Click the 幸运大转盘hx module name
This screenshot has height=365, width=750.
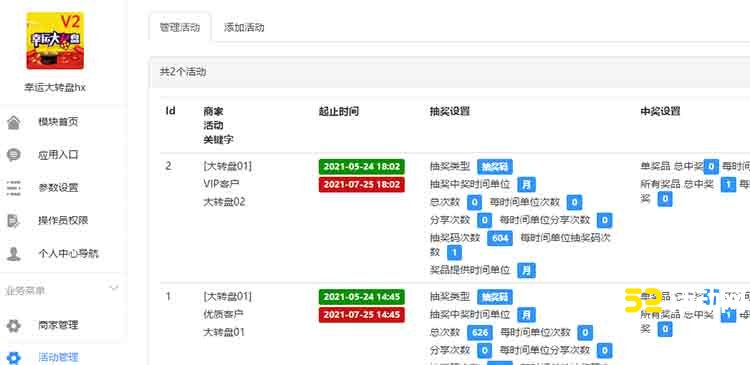pos(55,88)
